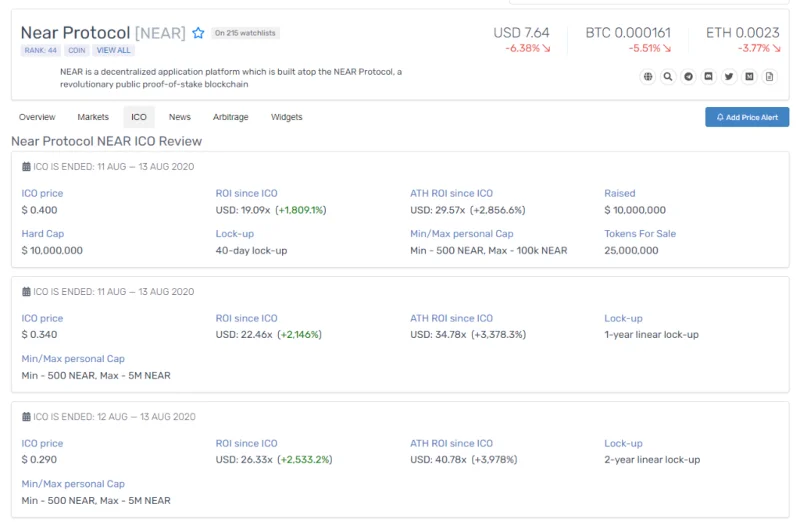Click the $ 0.400 ICO price value

(39, 210)
